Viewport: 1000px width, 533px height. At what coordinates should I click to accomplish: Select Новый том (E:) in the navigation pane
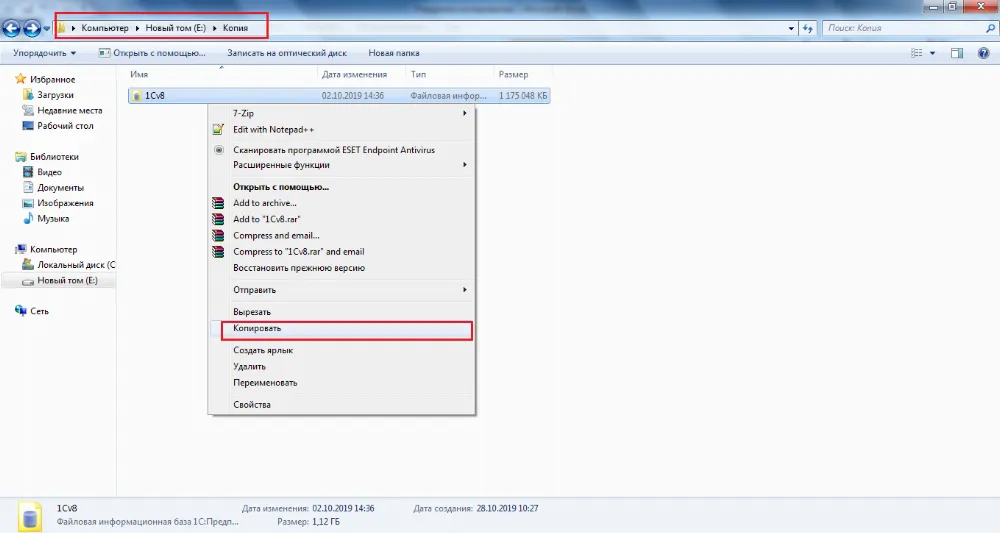tap(67, 280)
